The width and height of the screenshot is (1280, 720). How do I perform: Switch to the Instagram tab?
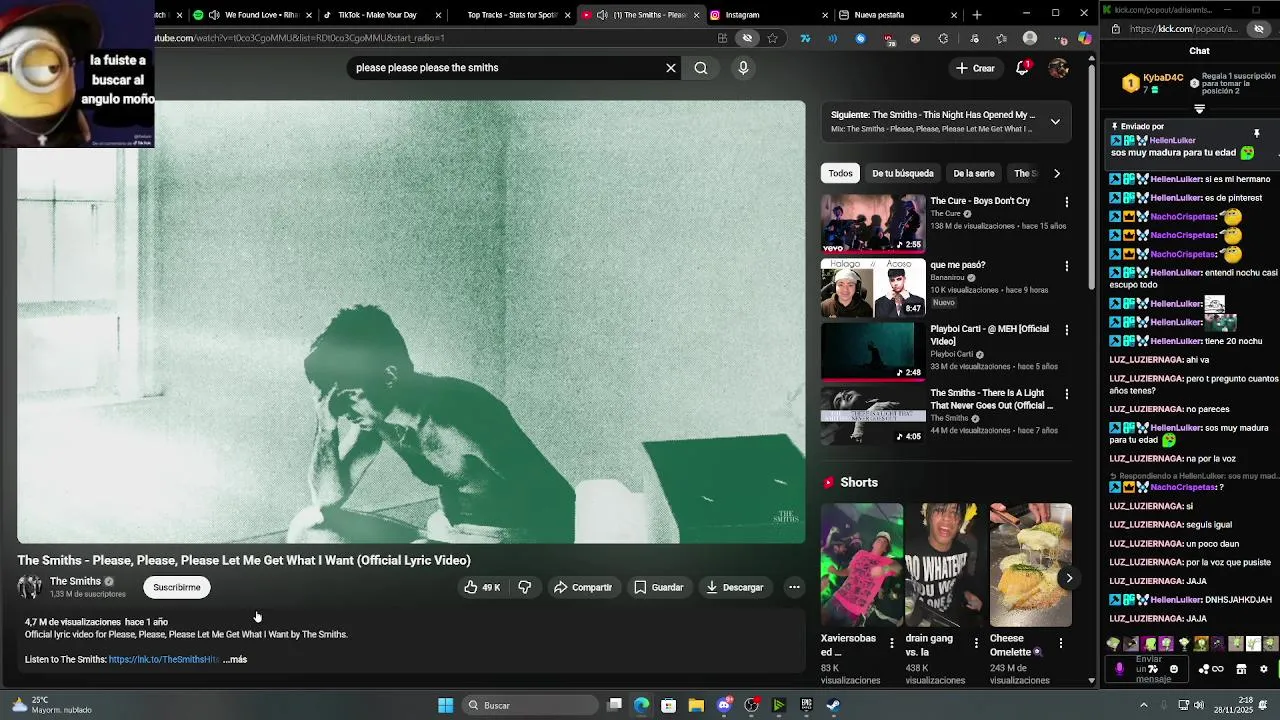pos(770,15)
